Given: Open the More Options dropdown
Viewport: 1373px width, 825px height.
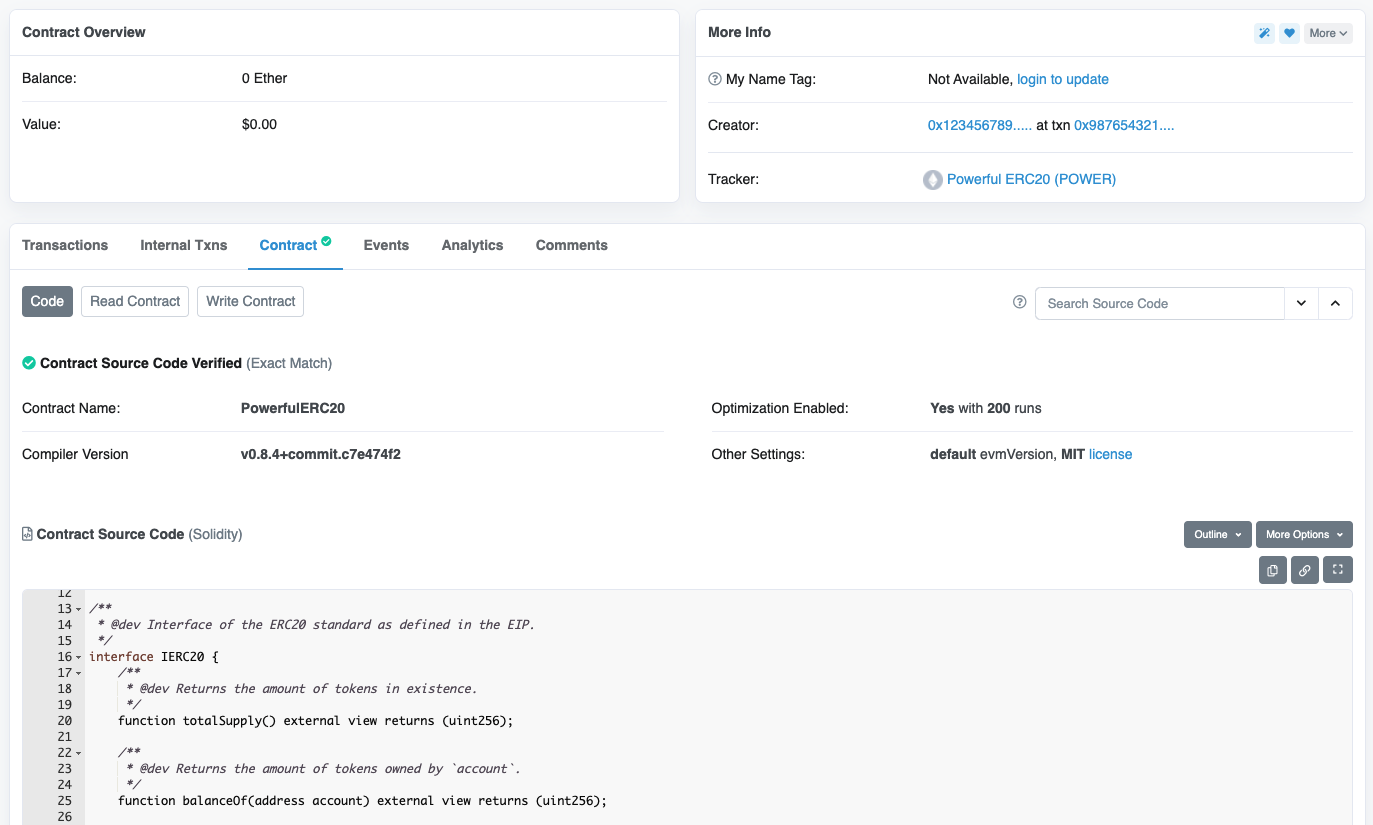Looking at the screenshot, I should (1303, 534).
